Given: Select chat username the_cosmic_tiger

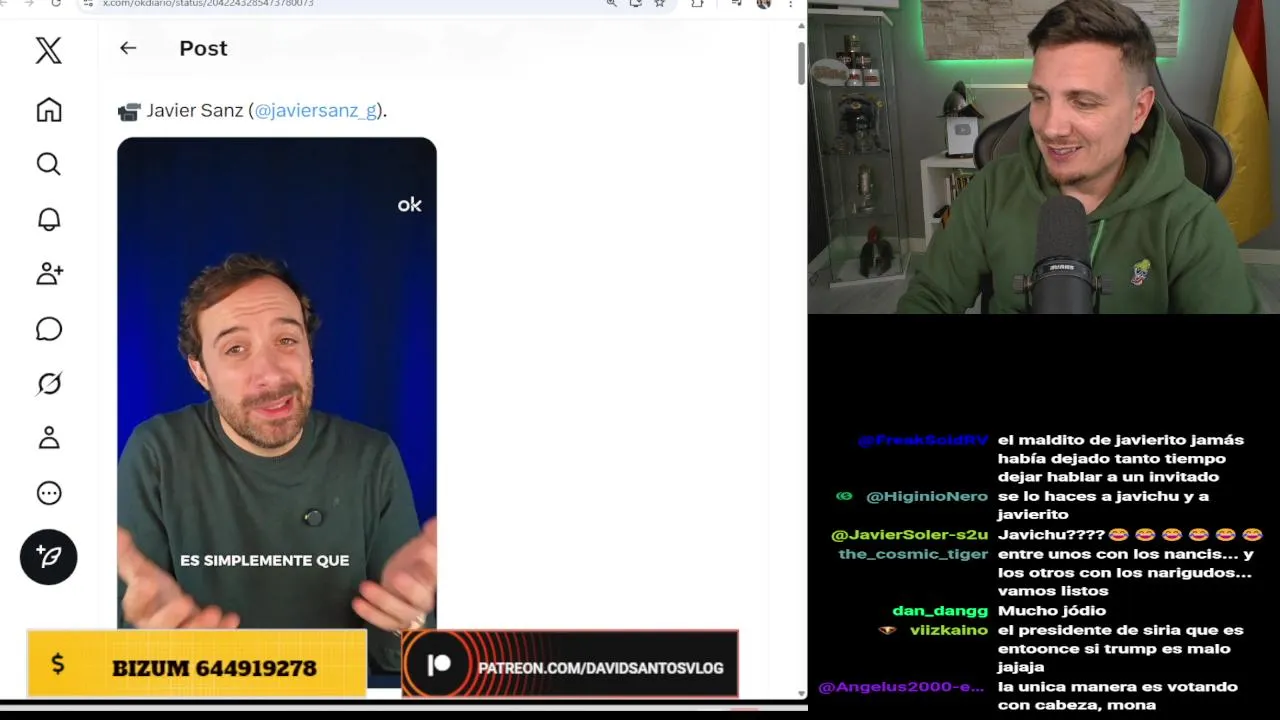Looking at the screenshot, I should pos(913,554).
